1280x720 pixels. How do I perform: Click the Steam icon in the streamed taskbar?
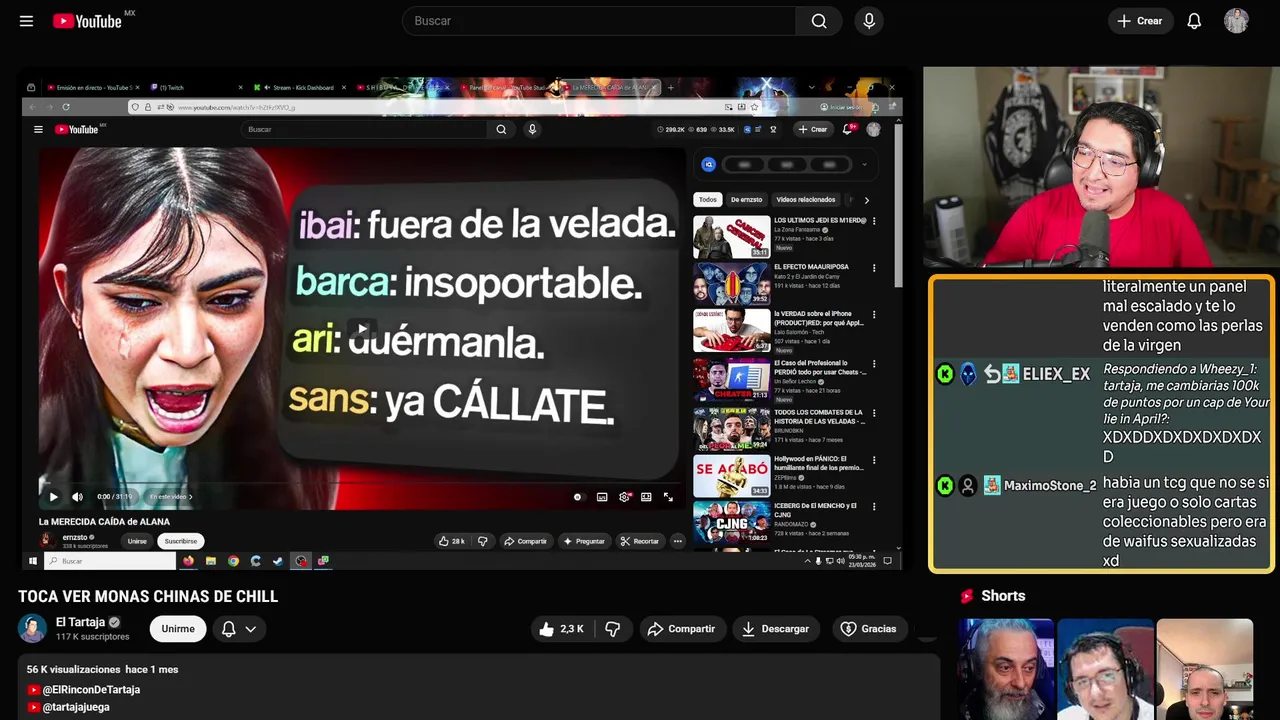[x=278, y=561]
